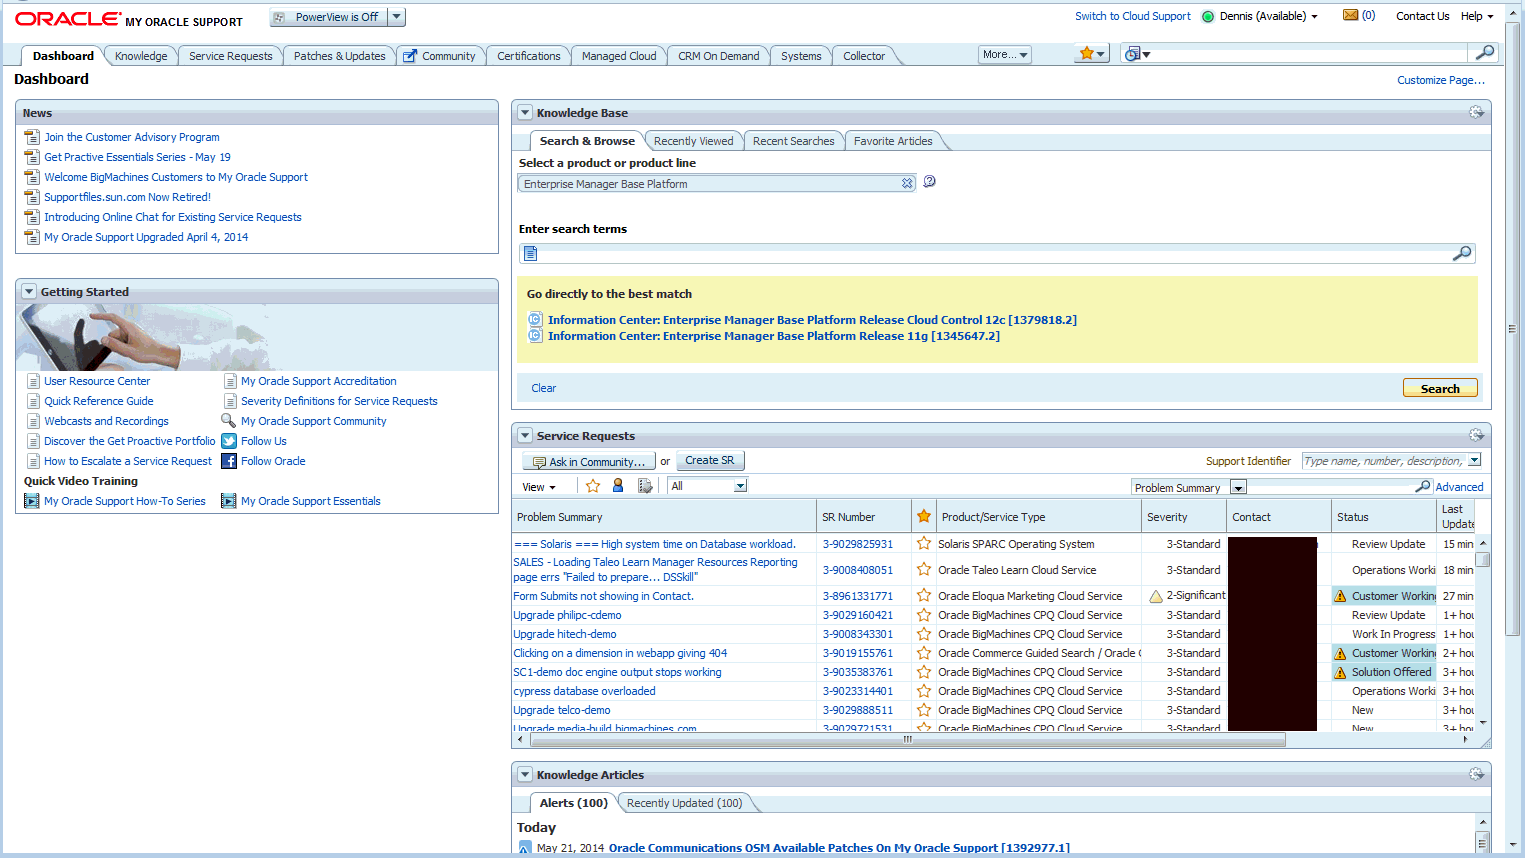Click the Switch to Cloud Support link
Viewport: 1525px width, 858px height.
tap(1133, 16)
